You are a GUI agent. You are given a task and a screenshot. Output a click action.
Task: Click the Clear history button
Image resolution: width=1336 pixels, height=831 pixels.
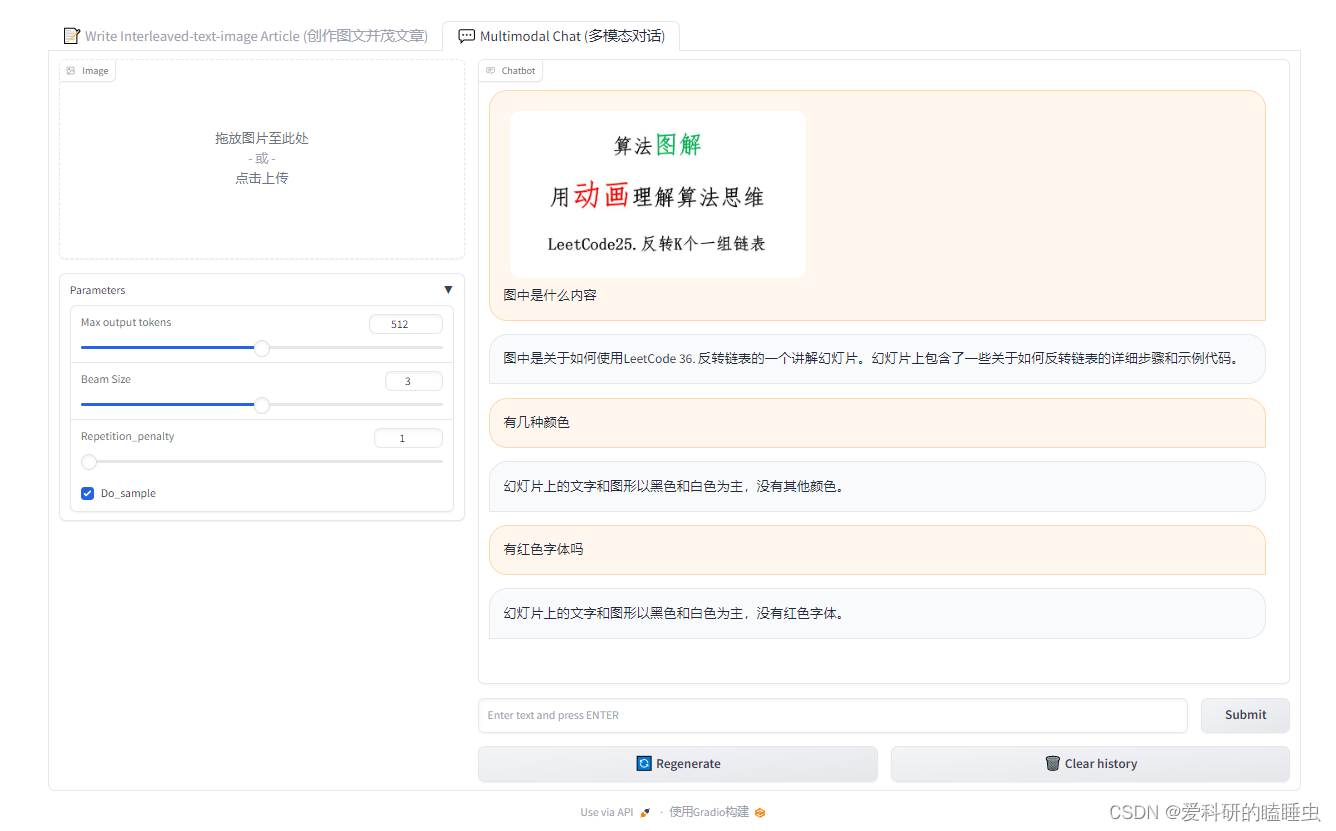coord(1090,764)
